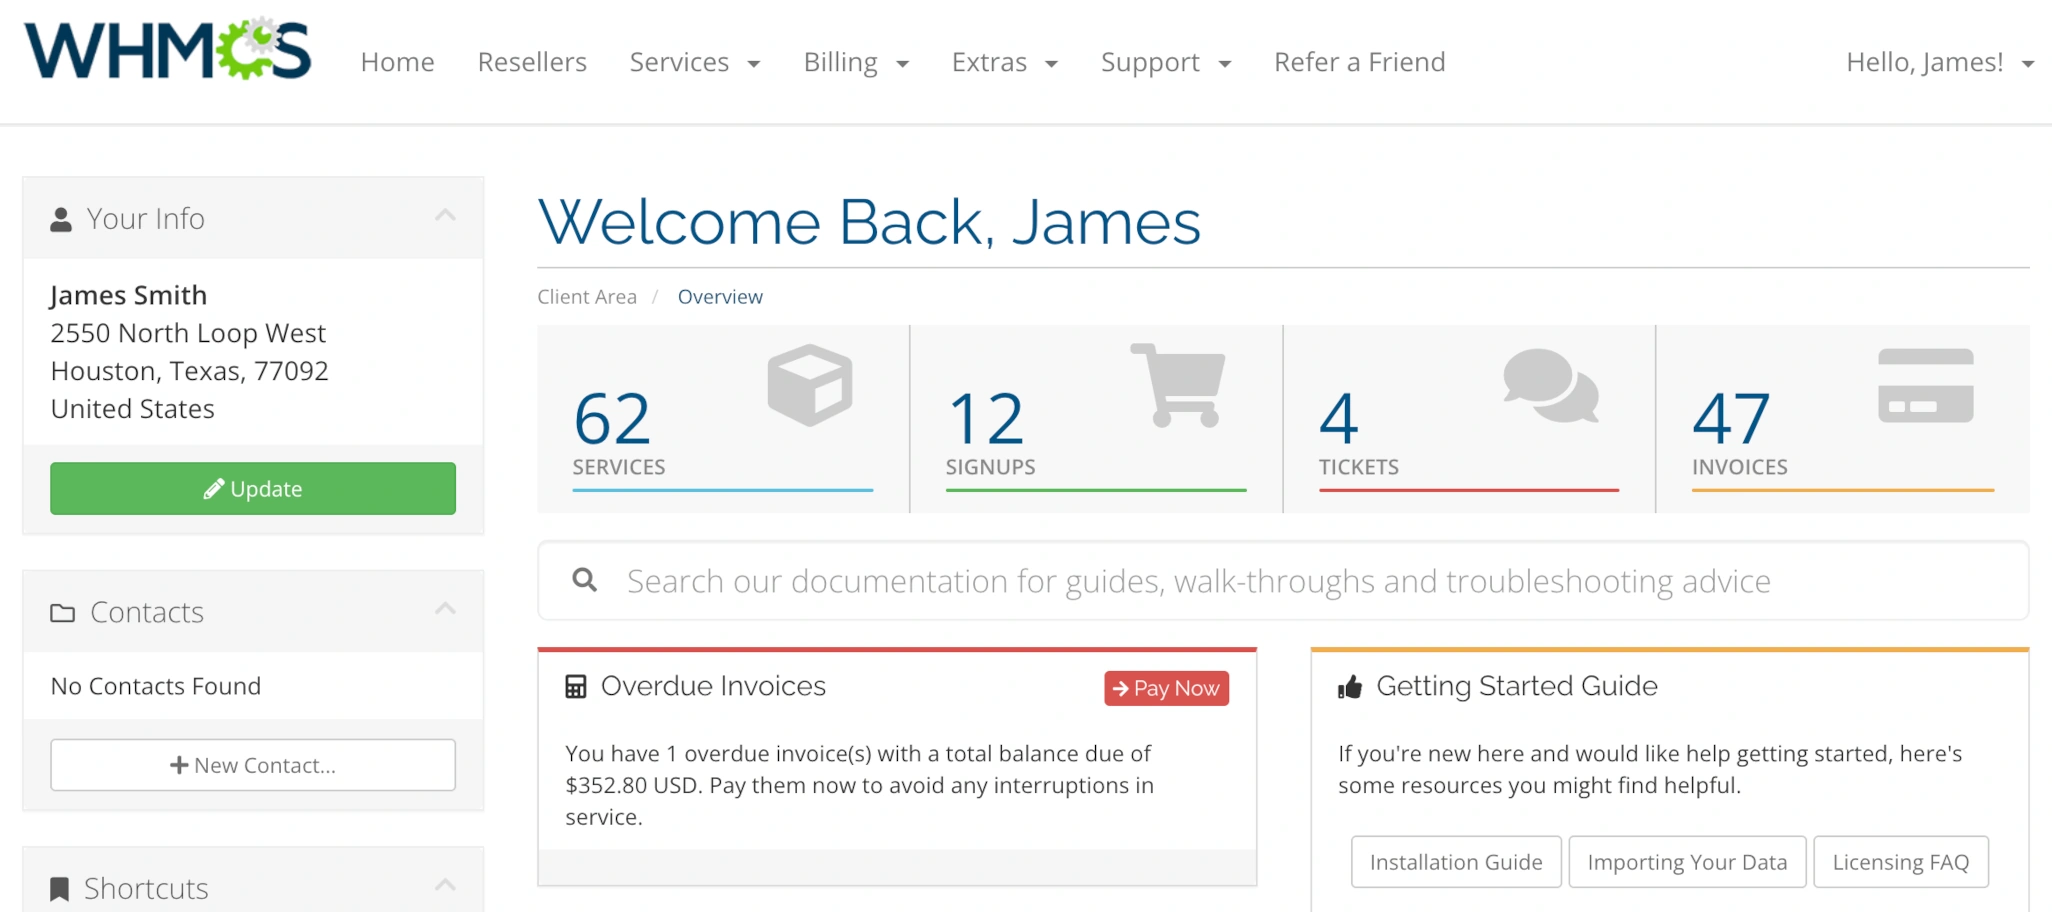
Task: Click the Pay Now button
Action: click(x=1165, y=688)
